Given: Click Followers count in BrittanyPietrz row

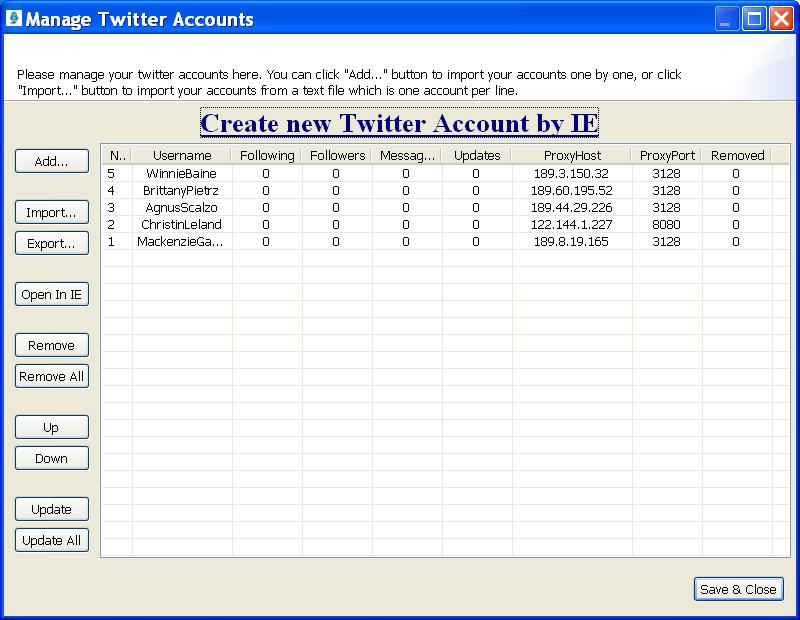Looking at the screenshot, I should pos(336,191).
